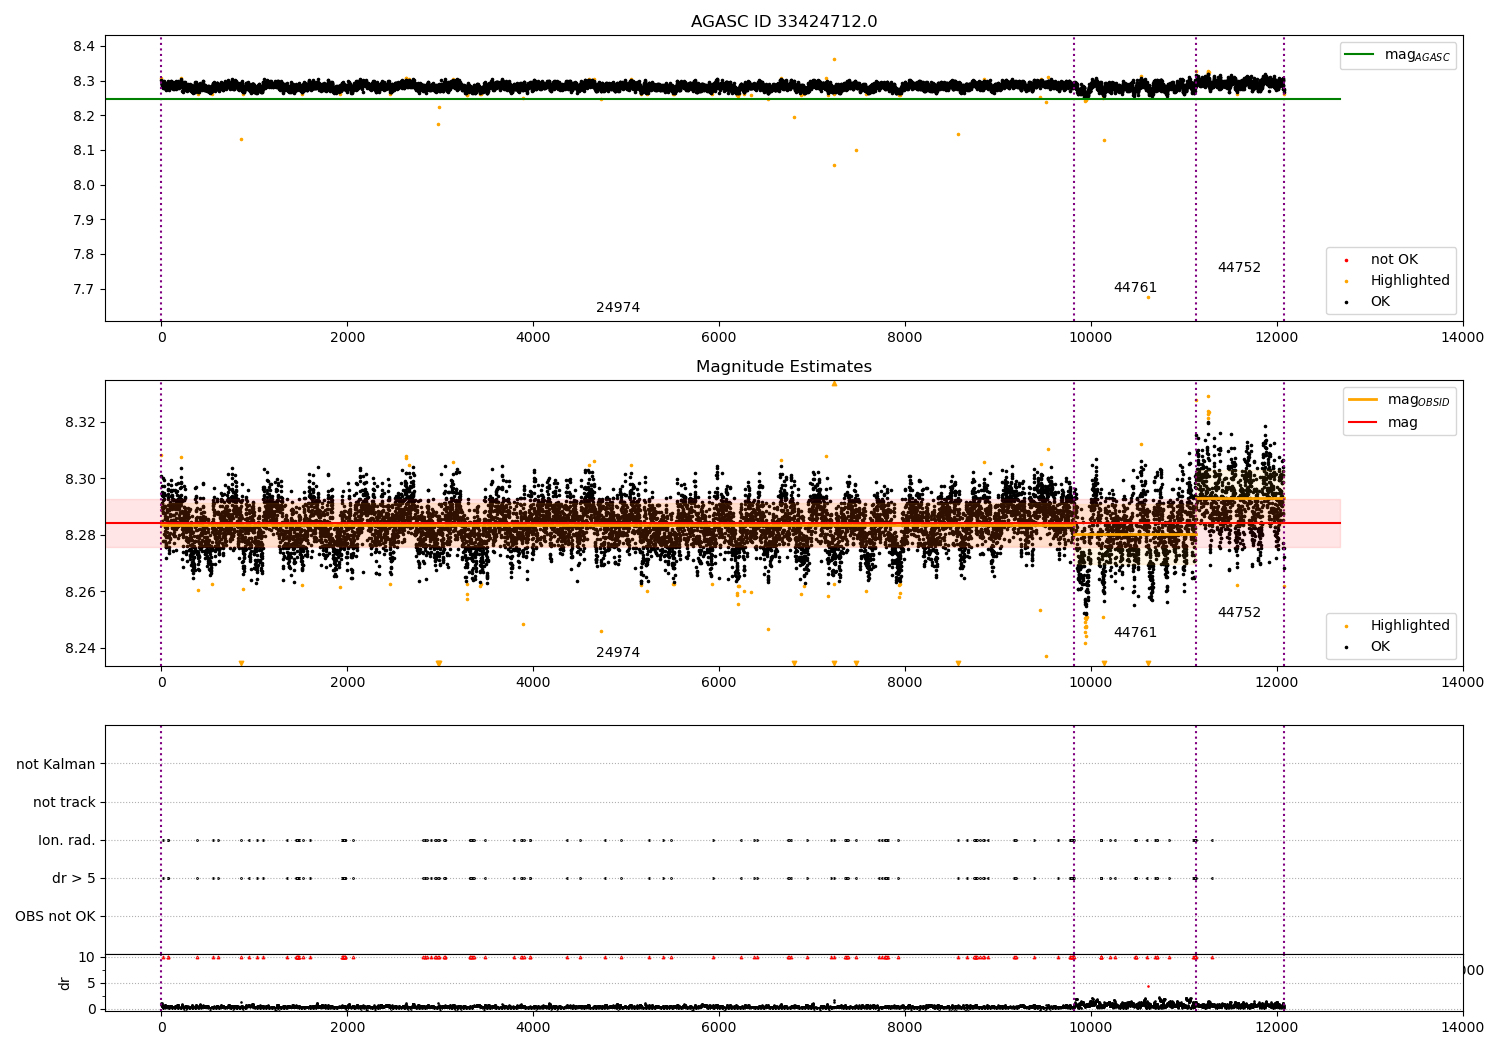Click the red 'mag' legend entry

(x=1402, y=423)
